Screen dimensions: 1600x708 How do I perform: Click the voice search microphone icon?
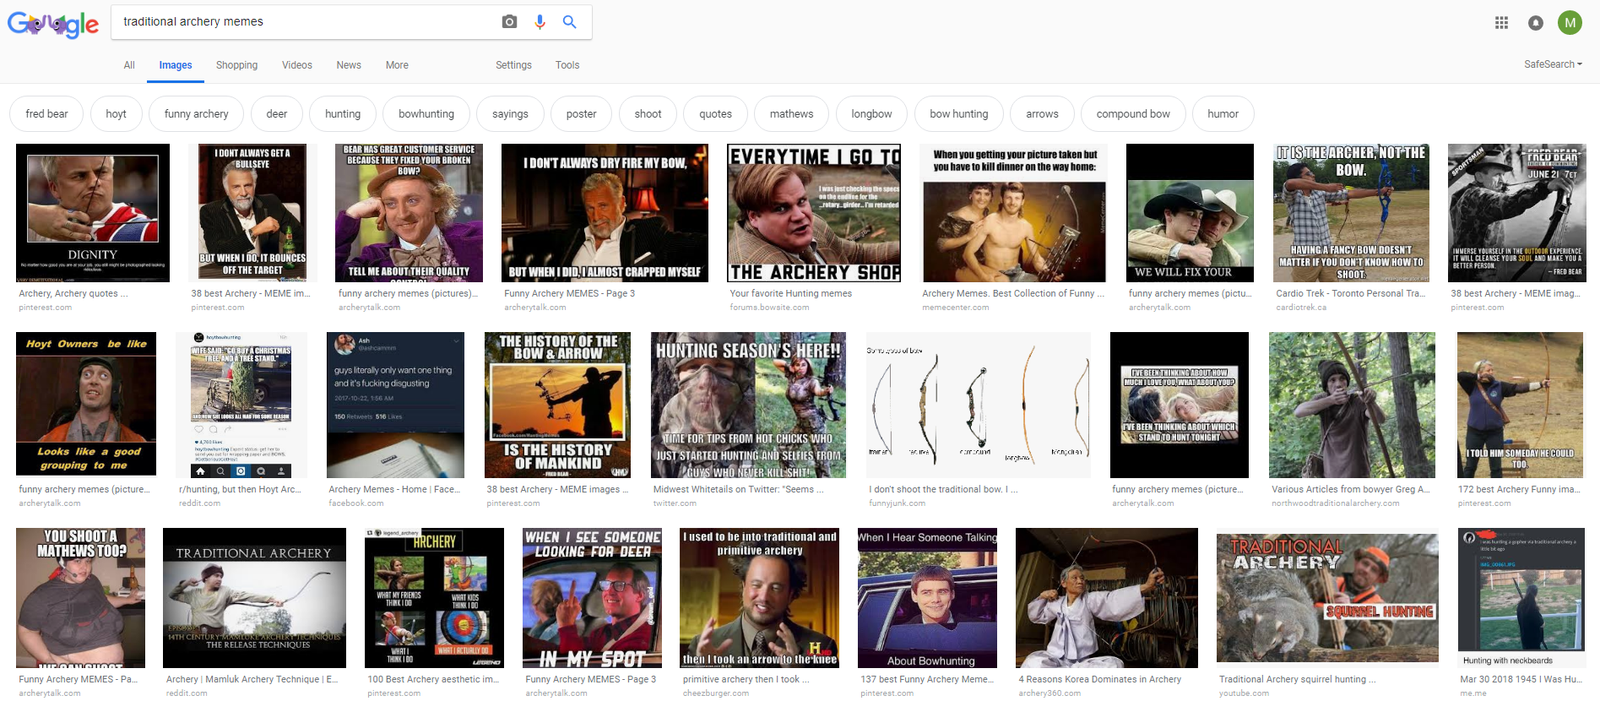click(540, 22)
